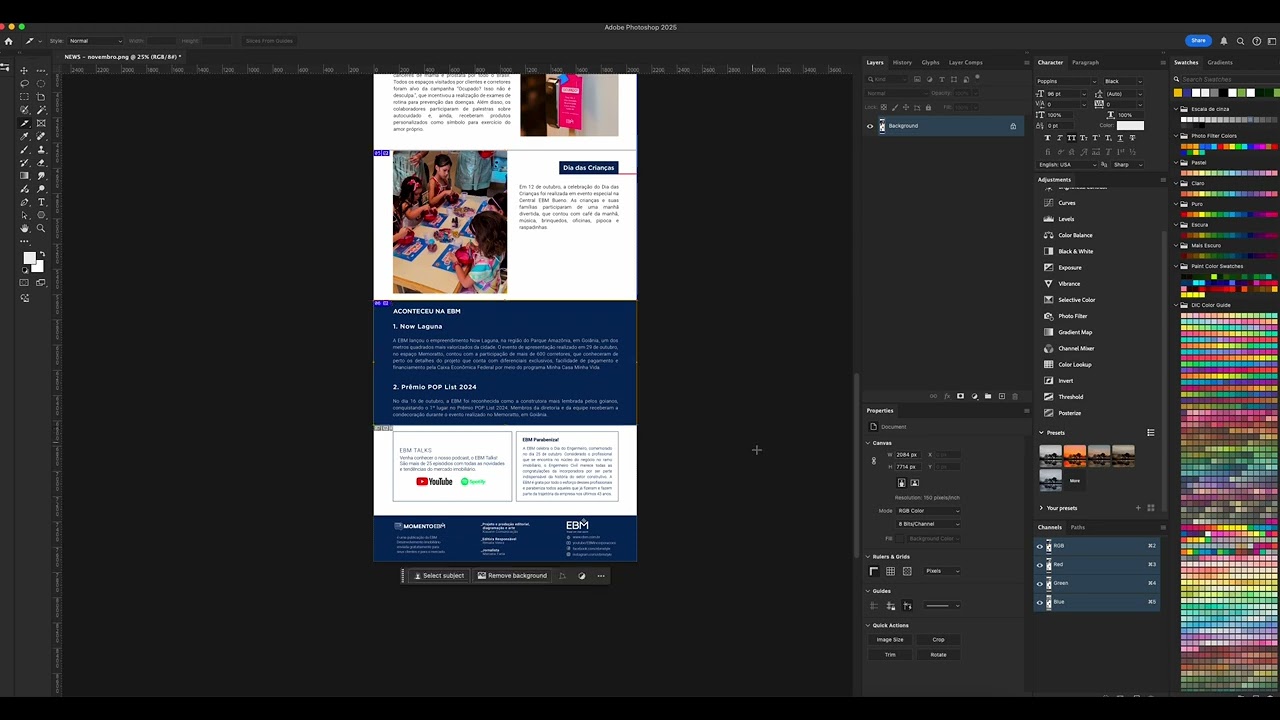Select the Clone Stamp tool
The height and width of the screenshot is (720, 1280).
(x=41, y=150)
